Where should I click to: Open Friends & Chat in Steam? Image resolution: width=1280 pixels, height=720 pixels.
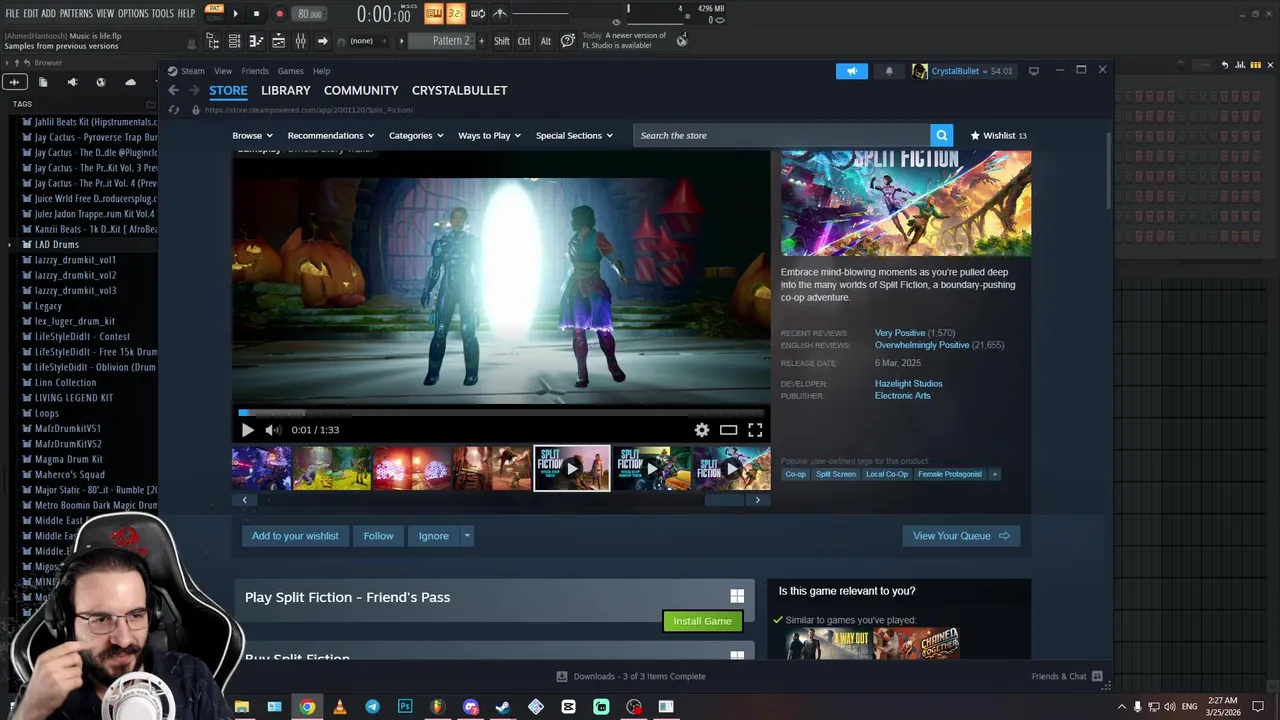click(x=1066, y=676)
